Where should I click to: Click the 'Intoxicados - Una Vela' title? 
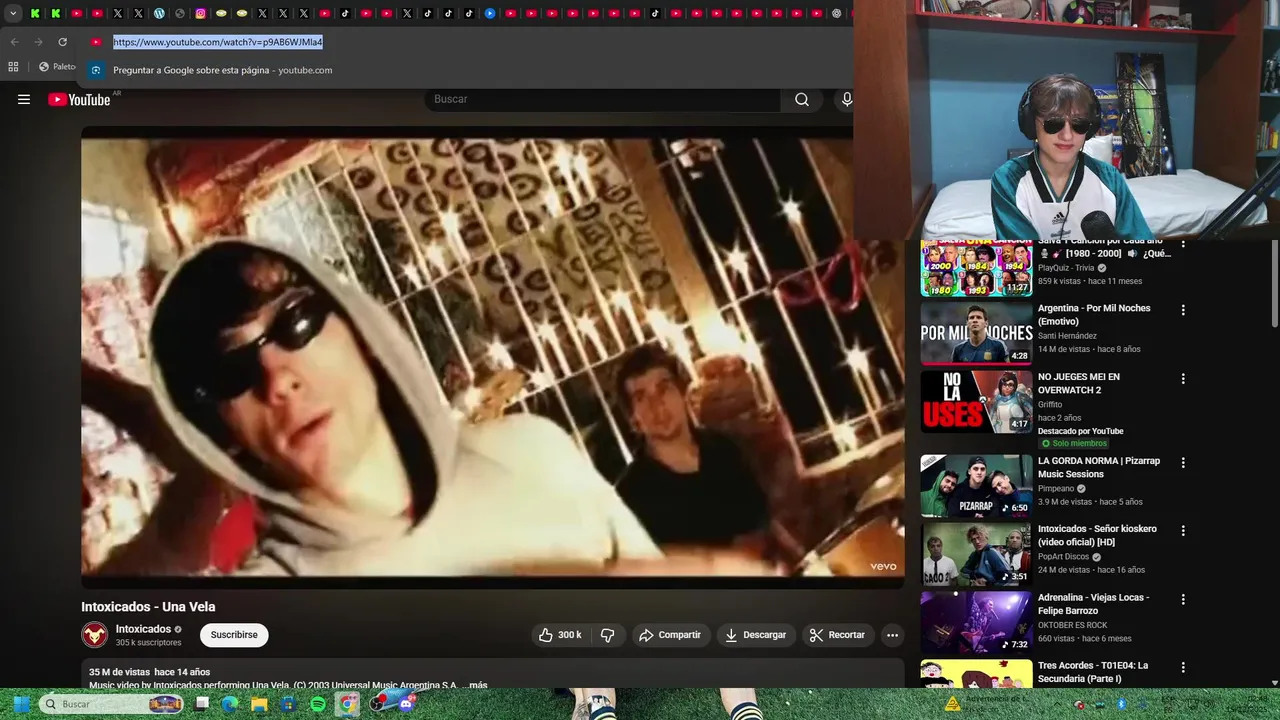click(148, 607)
